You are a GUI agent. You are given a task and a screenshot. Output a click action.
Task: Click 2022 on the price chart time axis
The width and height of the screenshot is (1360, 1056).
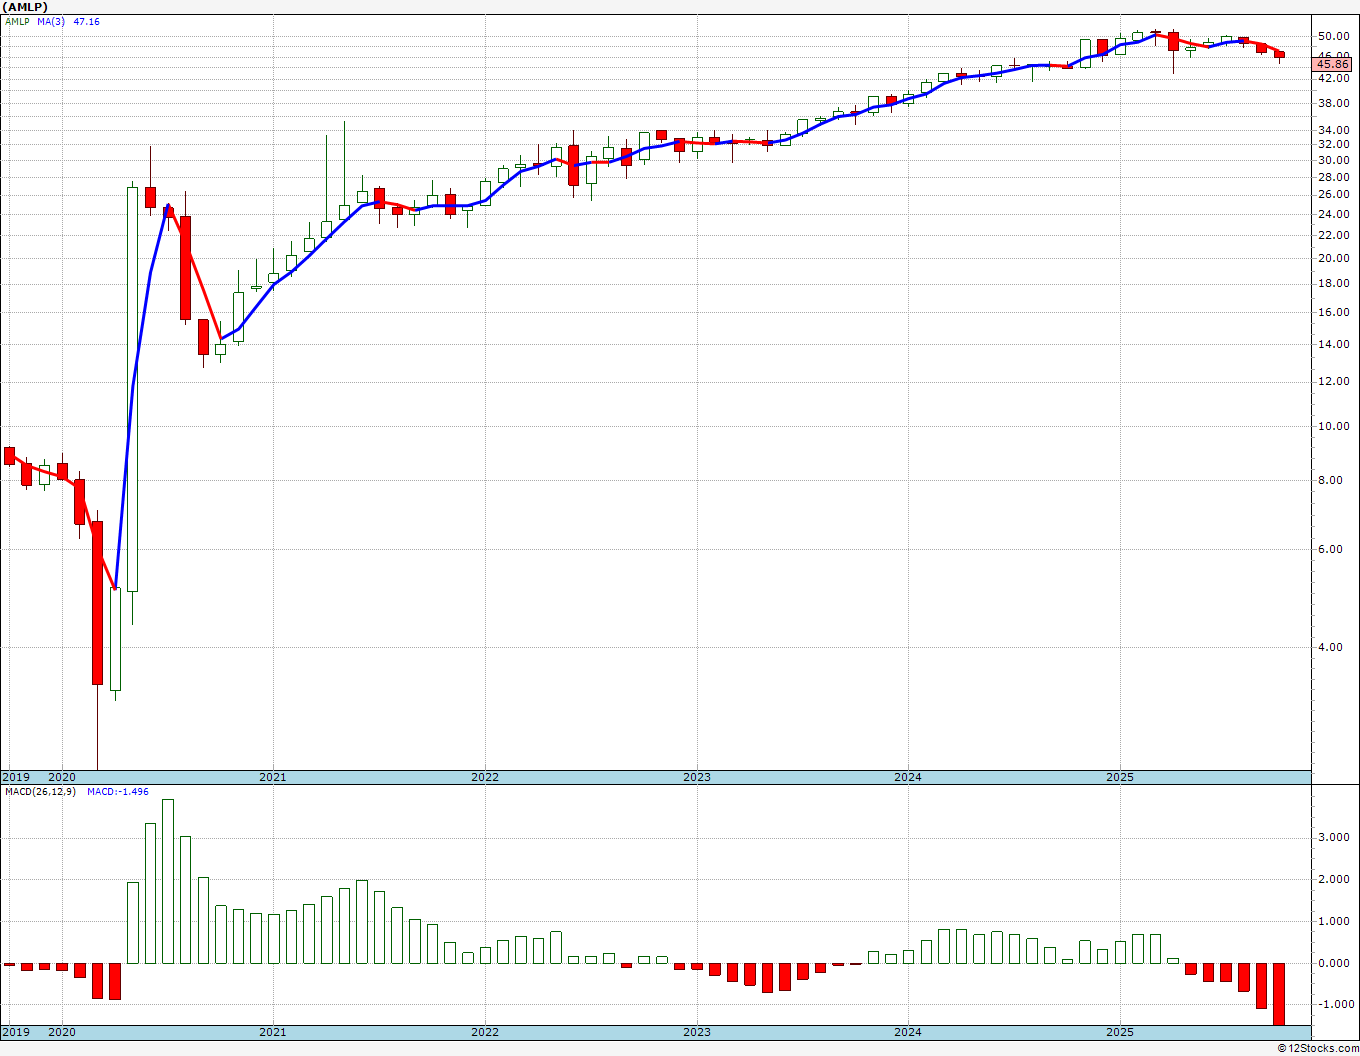(x=485, y=777)
